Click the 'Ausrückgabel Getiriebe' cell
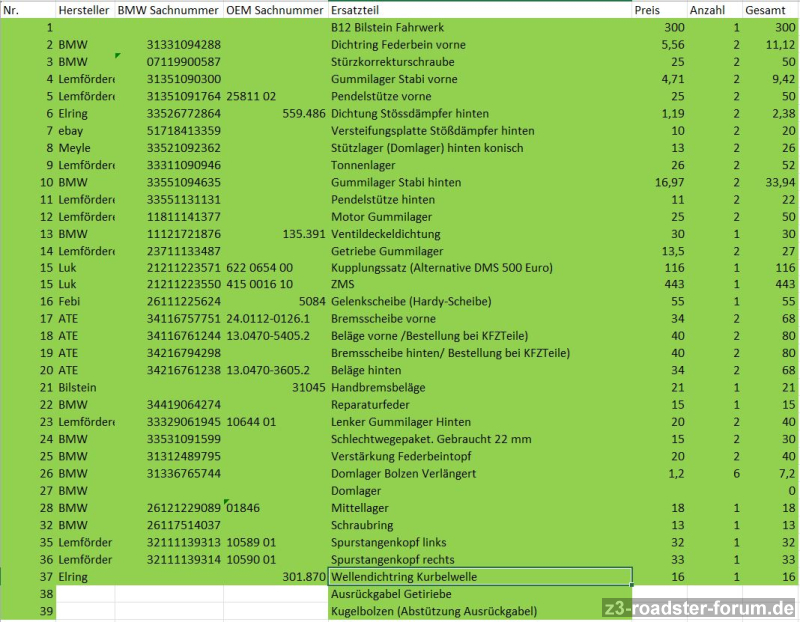The width and height of the screenshot is (800, 622). tap(480, 594)
